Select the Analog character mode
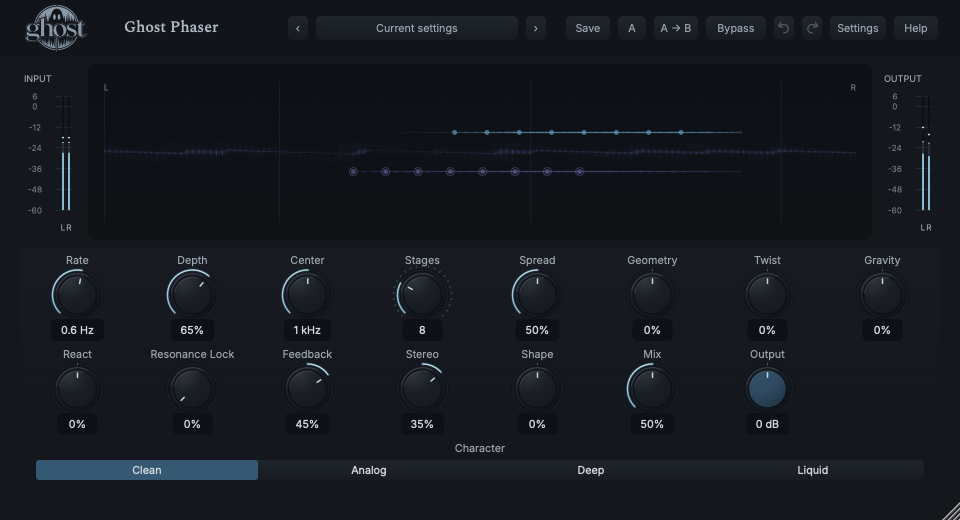Viewport: 960px width, 520px height. [x=369, y=470]
